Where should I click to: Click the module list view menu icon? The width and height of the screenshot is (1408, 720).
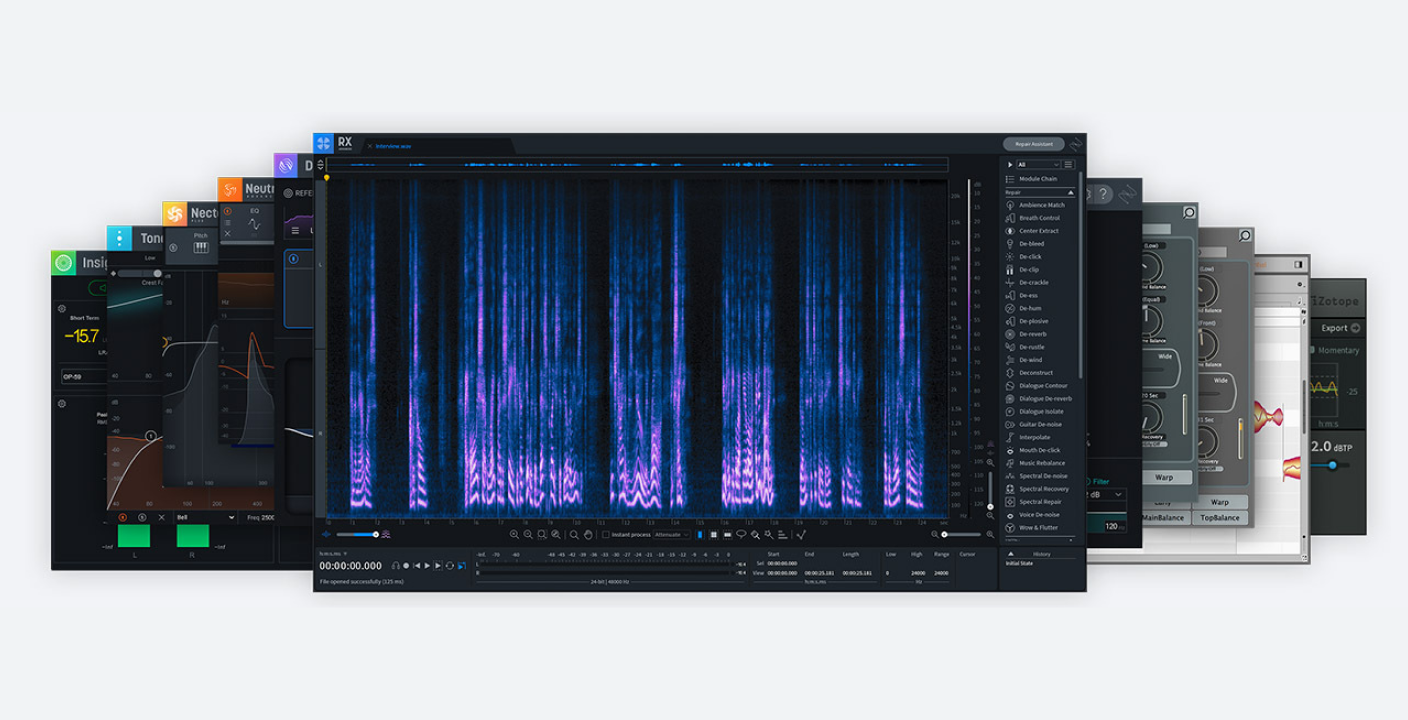click(1069, 165)
